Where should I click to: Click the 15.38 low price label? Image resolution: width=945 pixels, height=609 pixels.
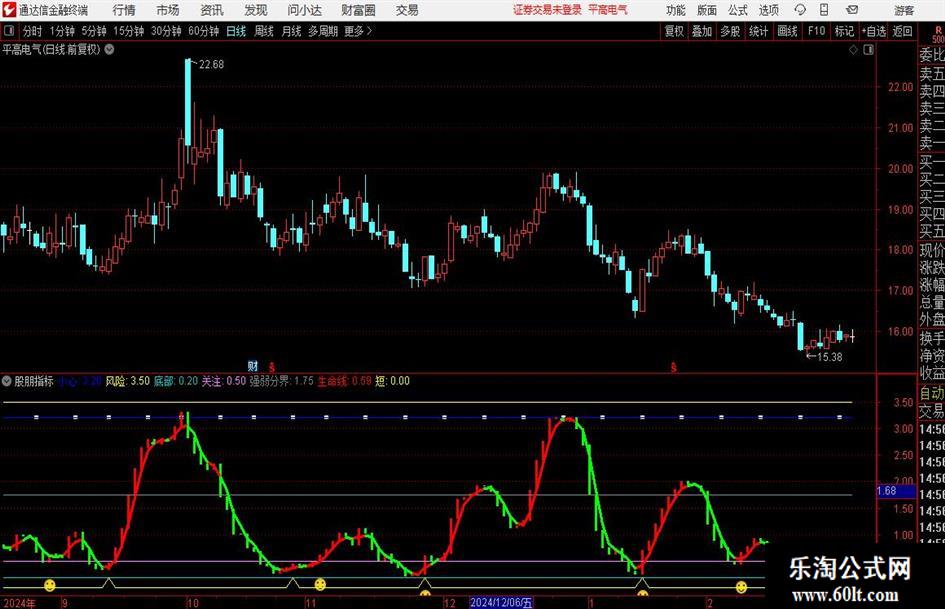click(x=830, y=357)
